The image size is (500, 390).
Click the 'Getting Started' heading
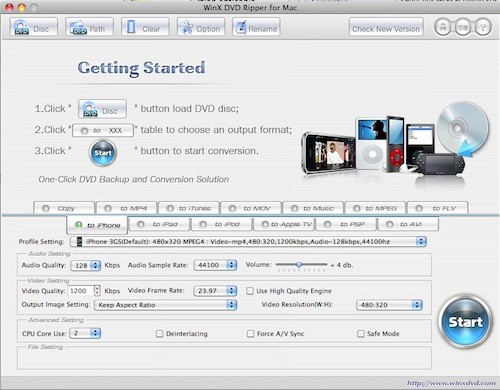coord(142,68)
